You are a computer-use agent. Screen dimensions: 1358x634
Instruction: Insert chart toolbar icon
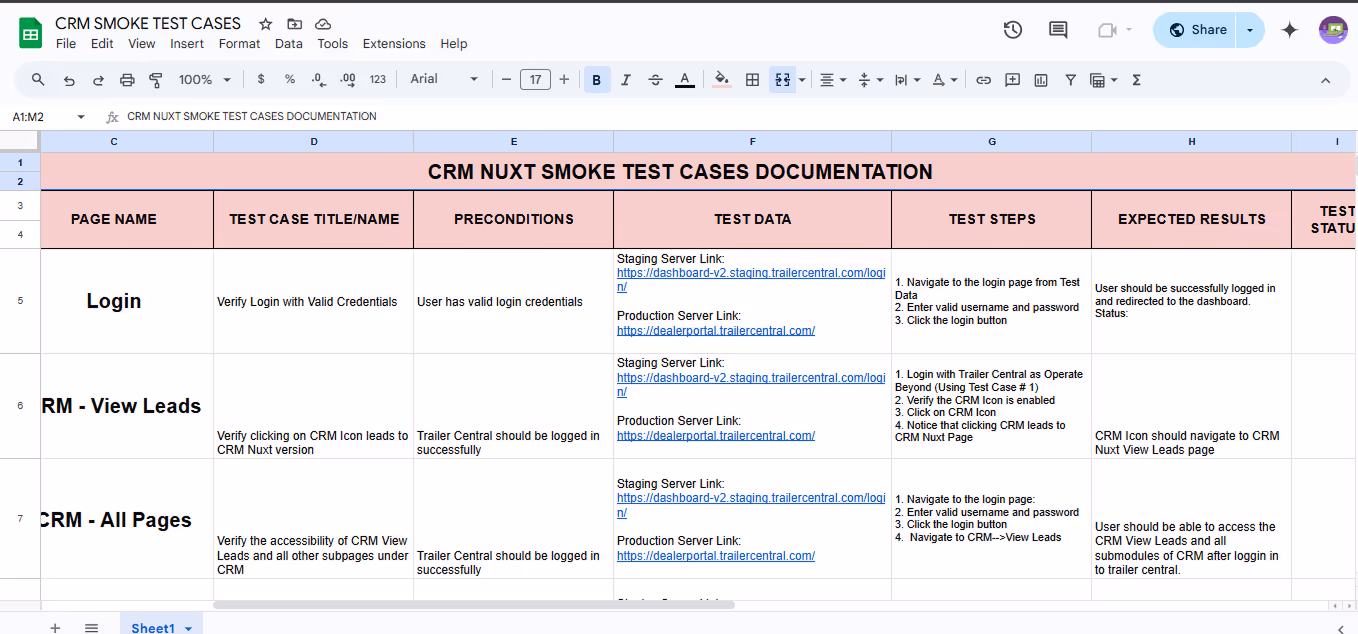coord(1041,80)
